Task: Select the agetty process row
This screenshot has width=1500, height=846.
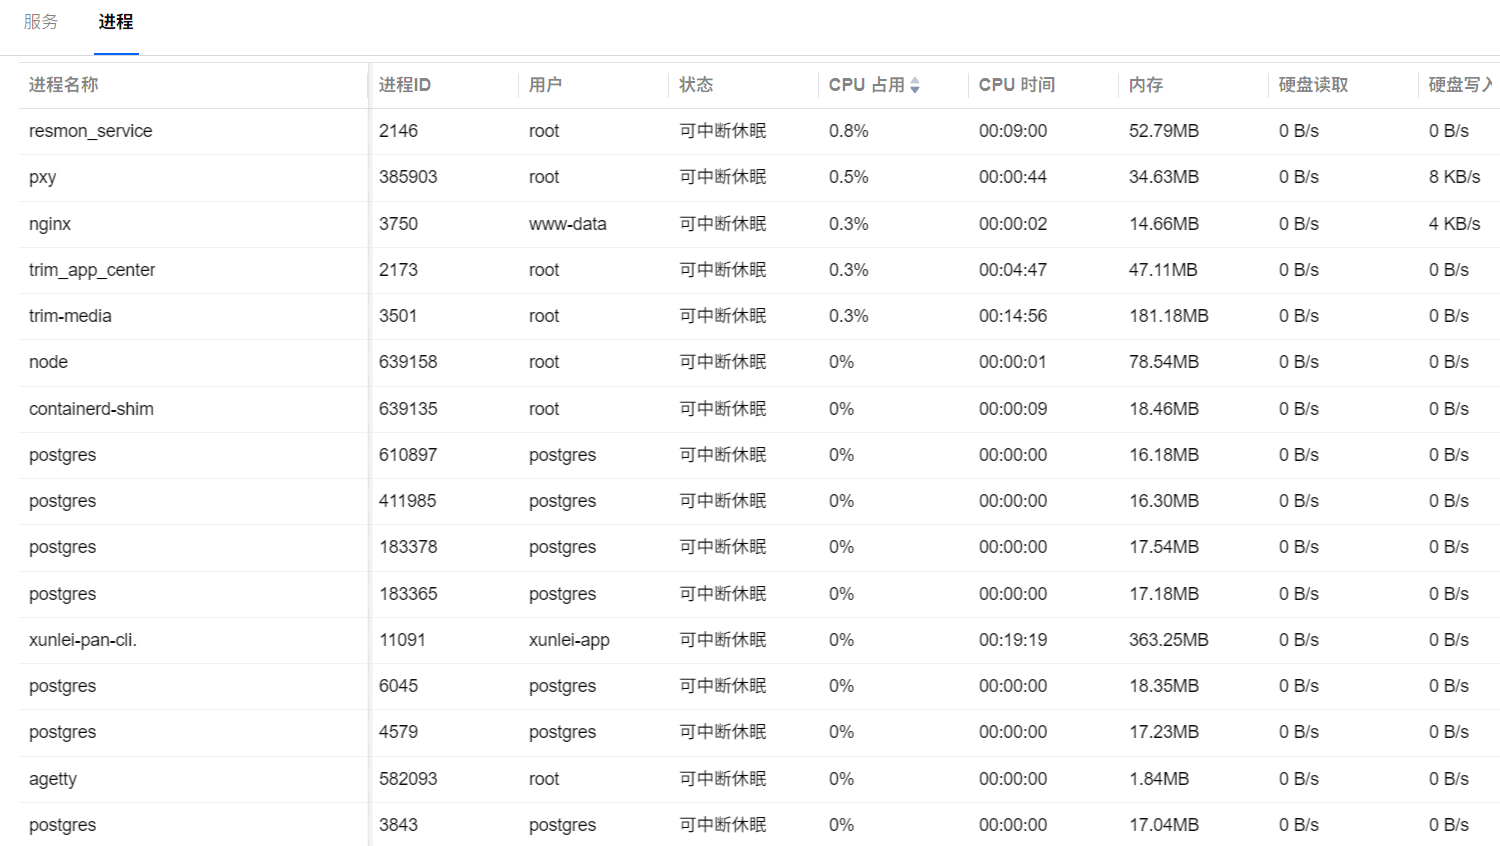Action: [759, 779]
